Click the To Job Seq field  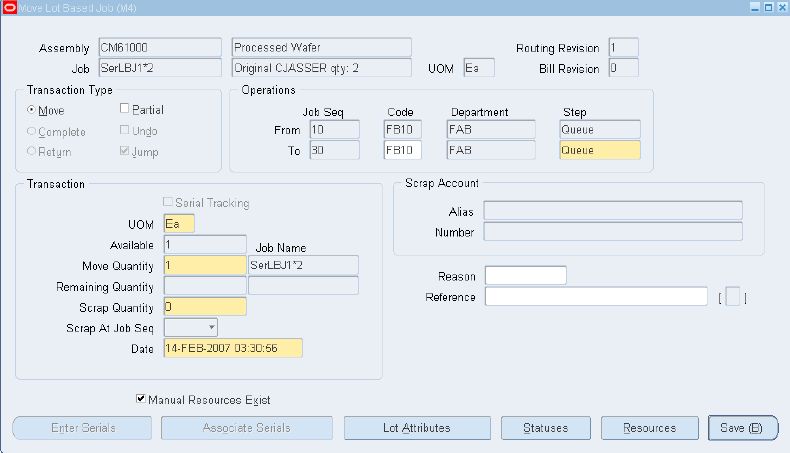tap(335, 150)
